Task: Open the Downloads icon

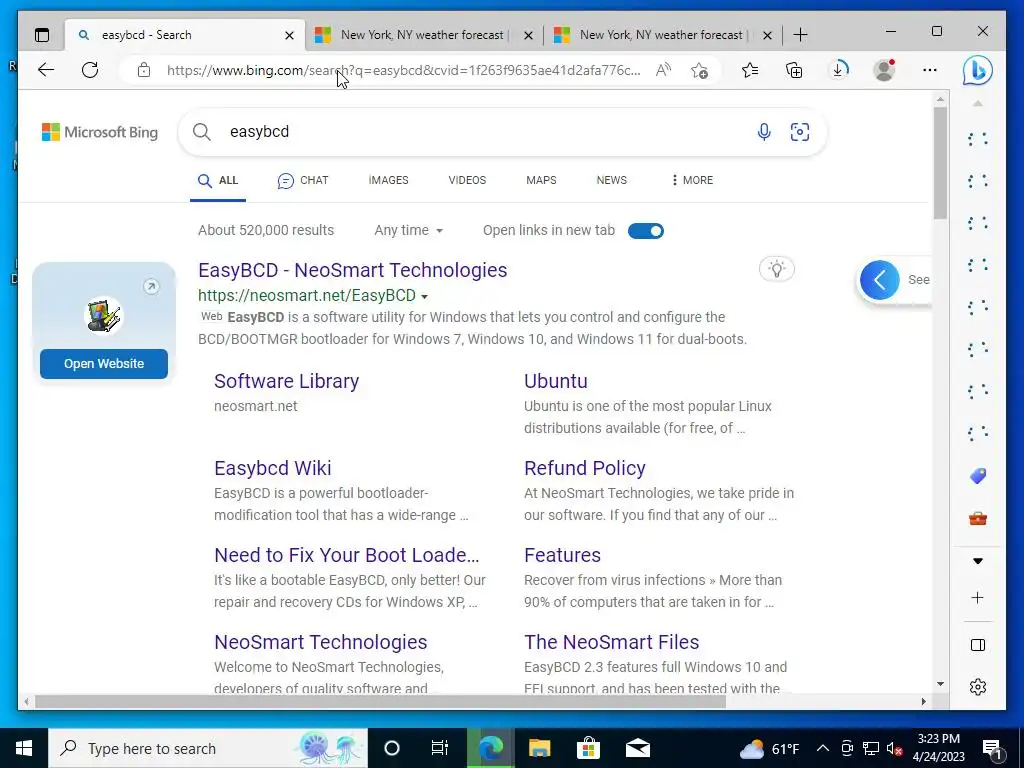Action: [839, 70]
